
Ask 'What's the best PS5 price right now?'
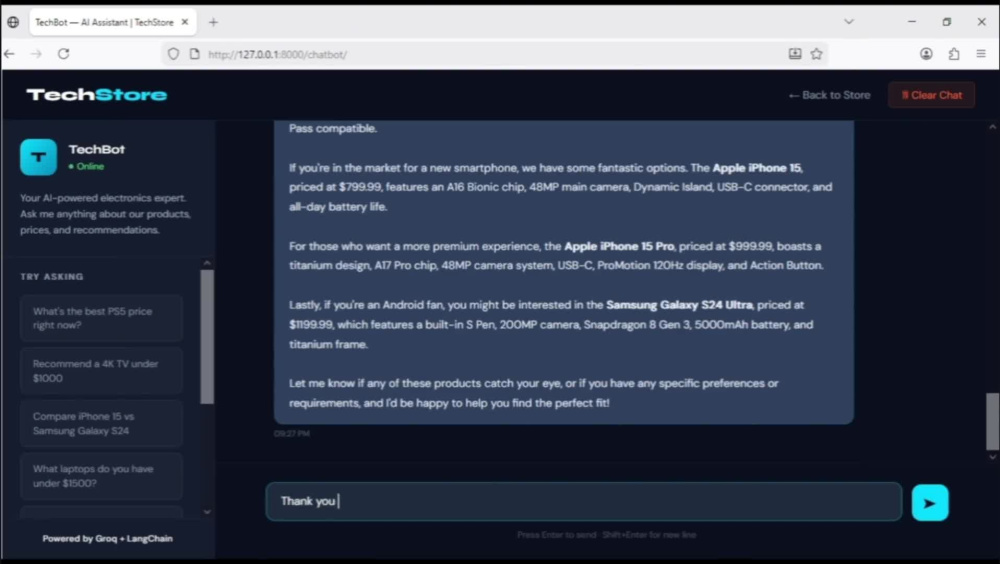coord(101,318)
